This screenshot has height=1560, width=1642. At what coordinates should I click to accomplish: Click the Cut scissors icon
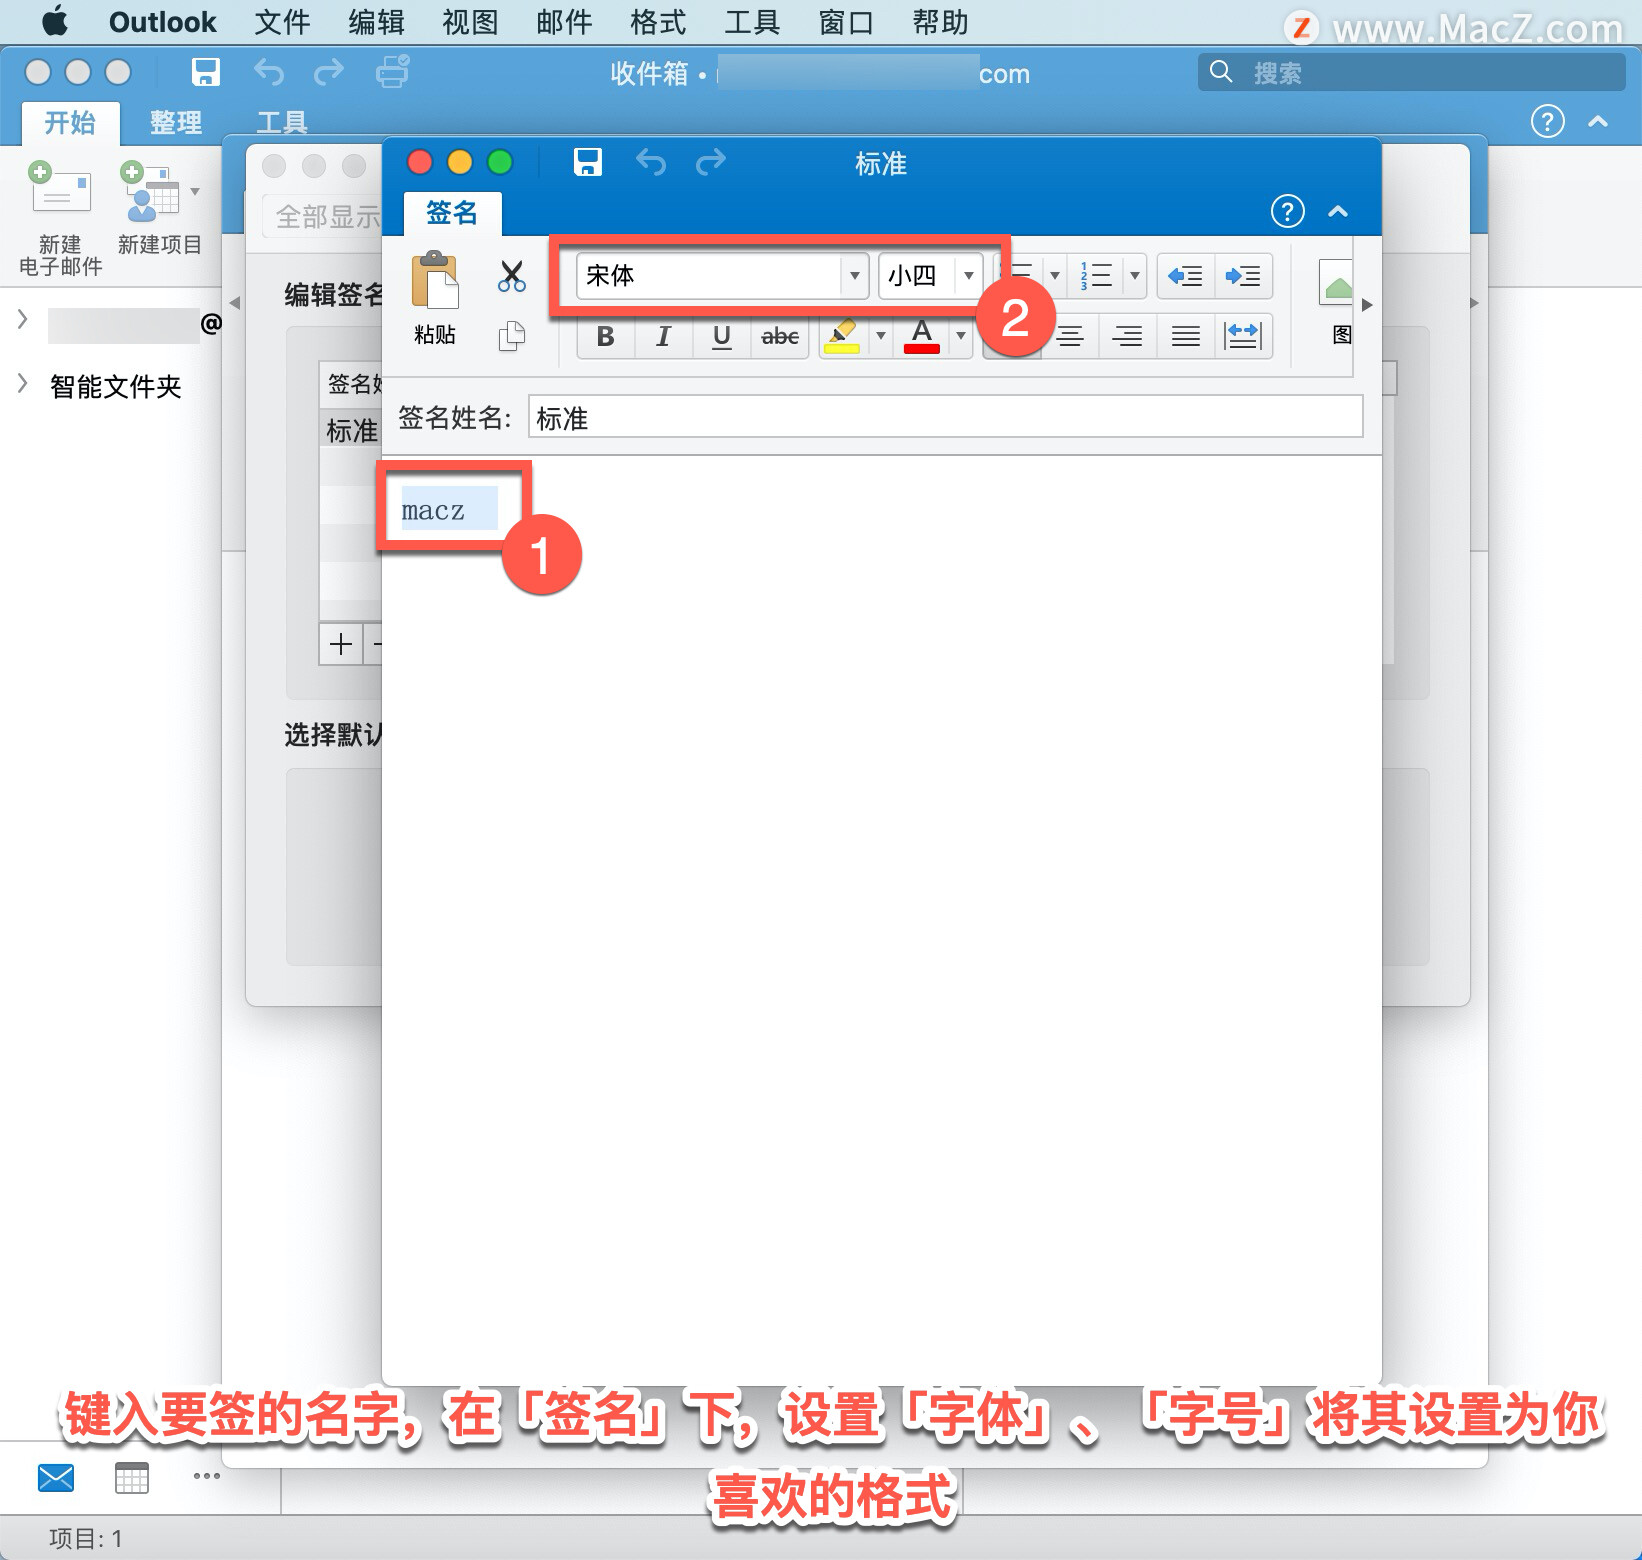coord(511,276)
